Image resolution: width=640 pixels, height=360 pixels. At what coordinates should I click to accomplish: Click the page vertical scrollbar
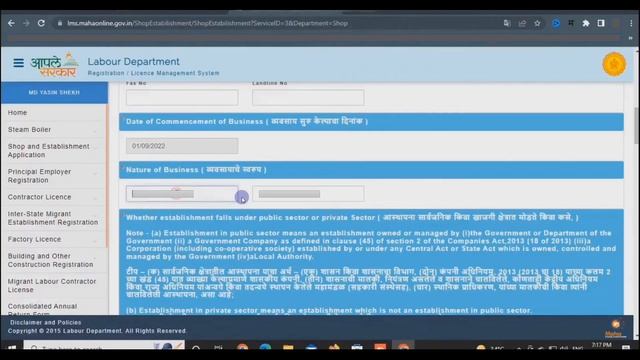click(636, 125)
